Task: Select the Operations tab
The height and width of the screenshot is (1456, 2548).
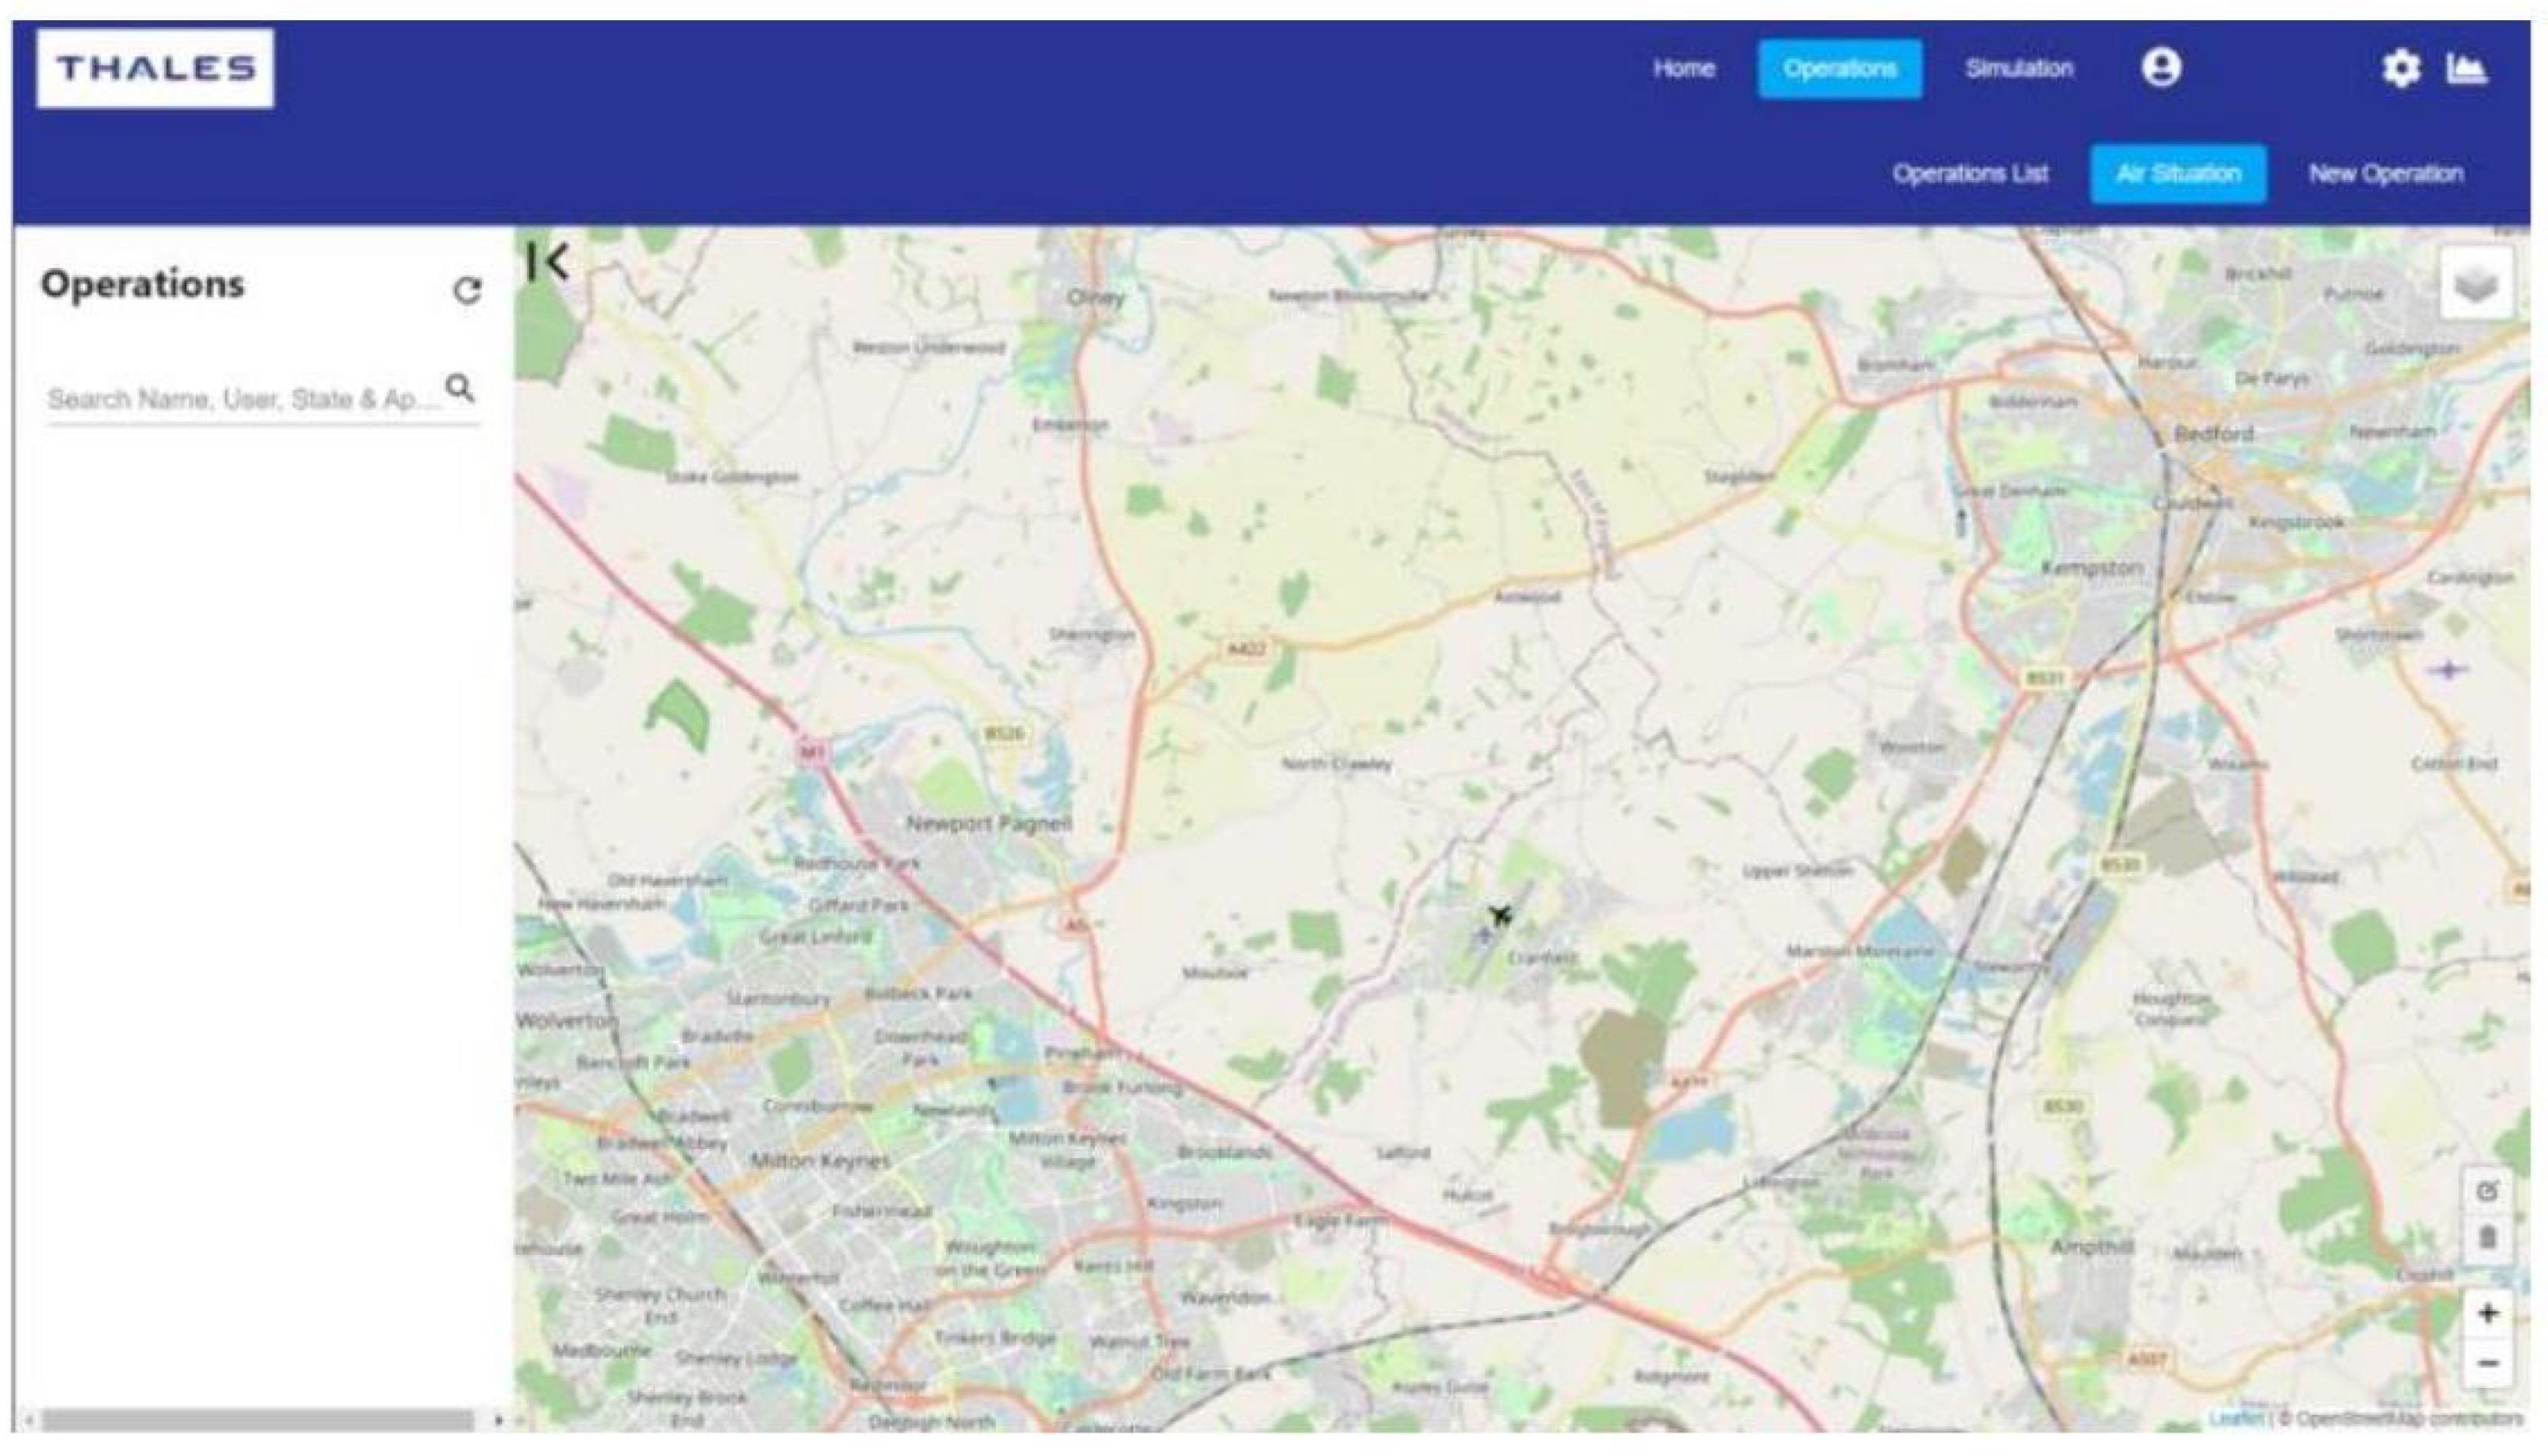Action: tap(1839, 68)
